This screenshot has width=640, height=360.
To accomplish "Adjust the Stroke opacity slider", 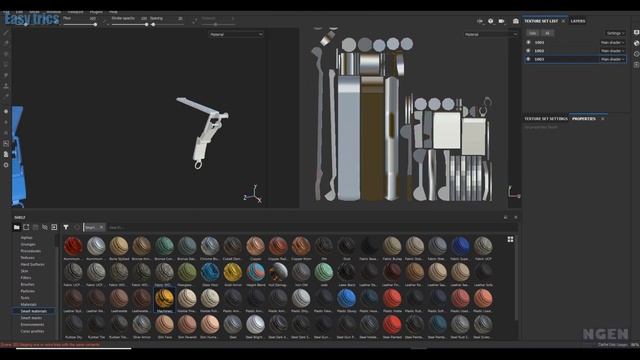I will coord(130,24).
